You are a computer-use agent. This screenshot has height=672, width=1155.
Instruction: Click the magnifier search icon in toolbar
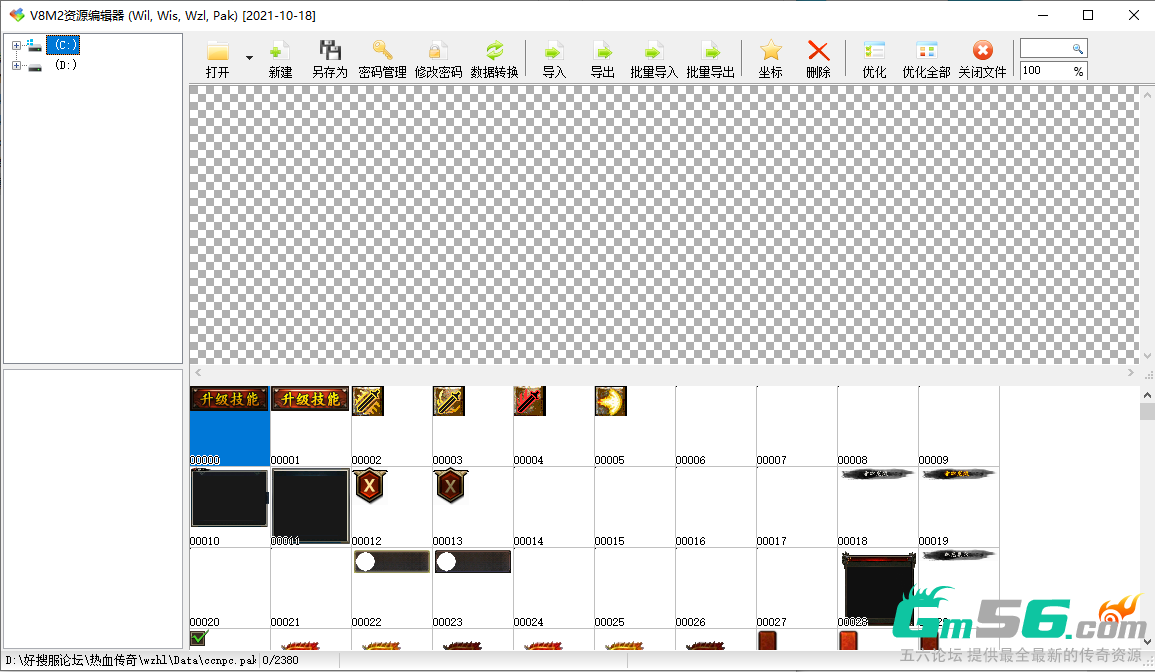(1078, 49)
